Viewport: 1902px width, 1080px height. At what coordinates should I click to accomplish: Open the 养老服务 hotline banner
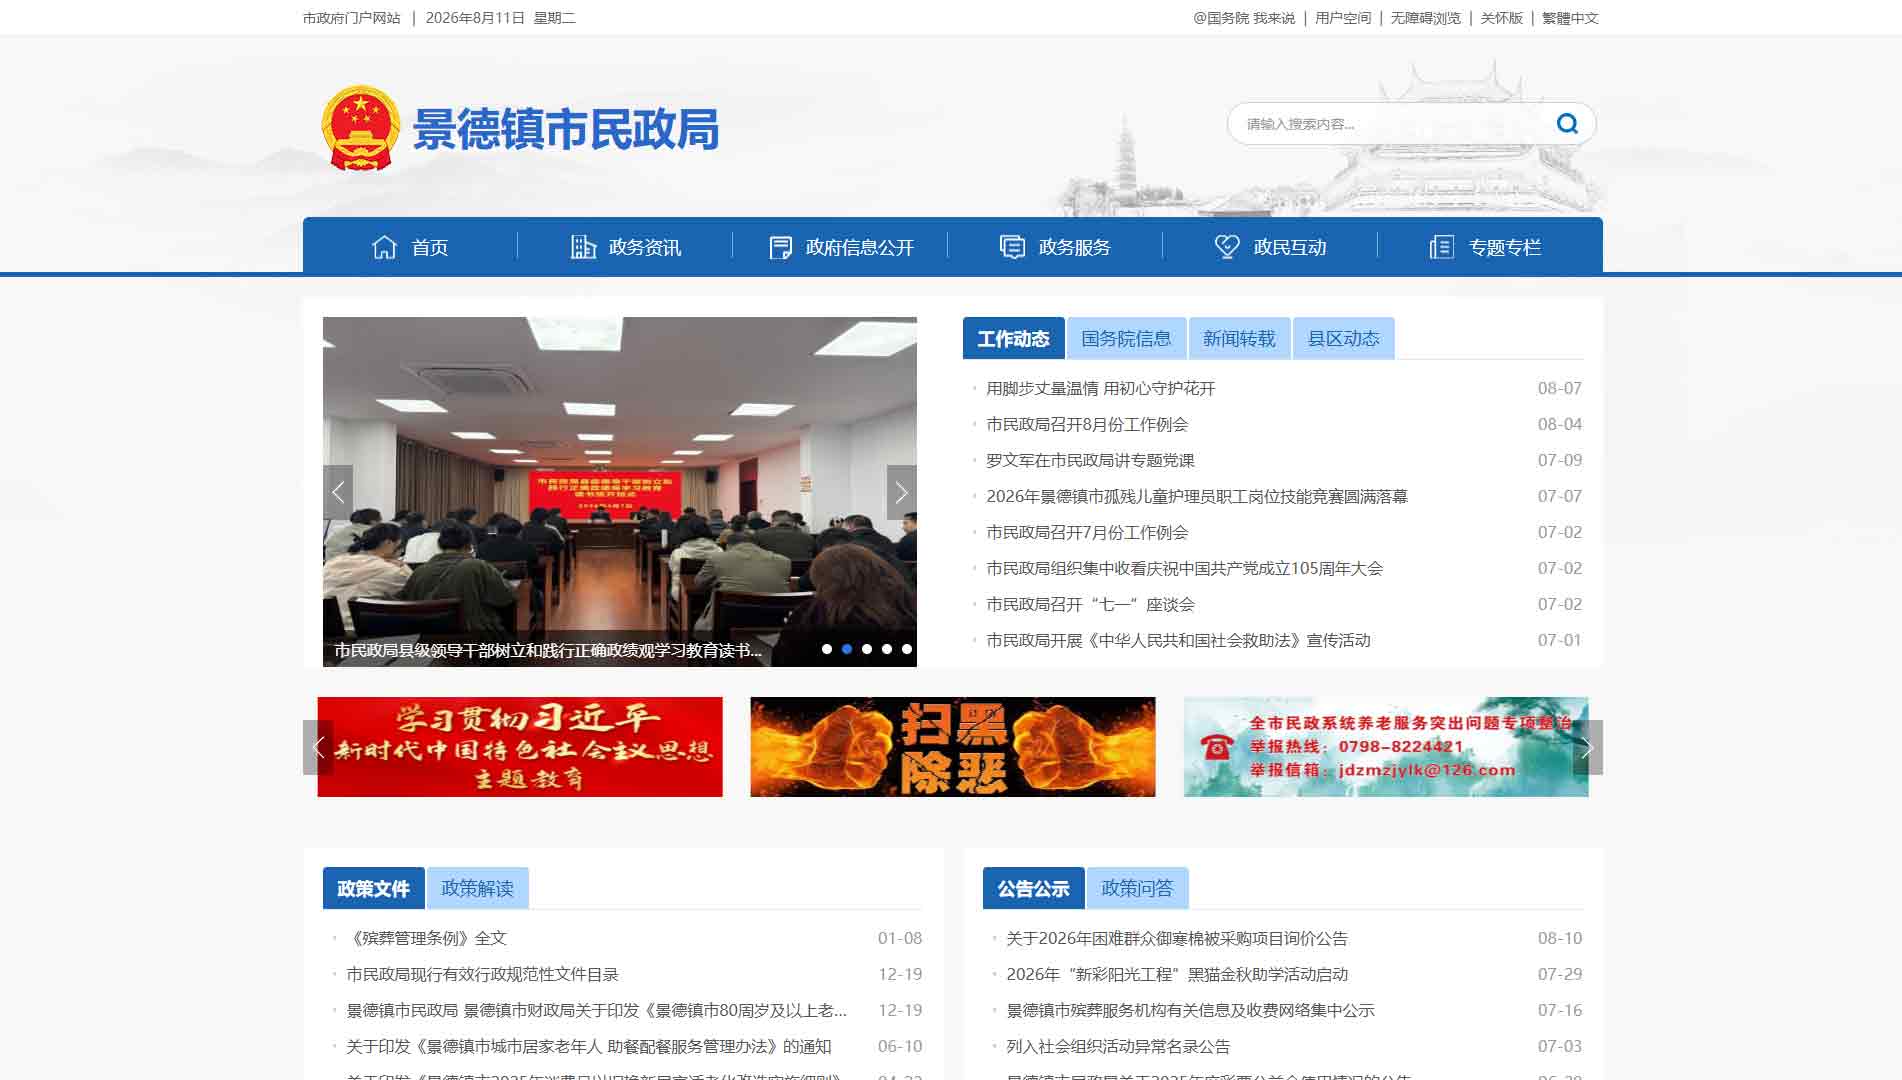click(1386, 747)
